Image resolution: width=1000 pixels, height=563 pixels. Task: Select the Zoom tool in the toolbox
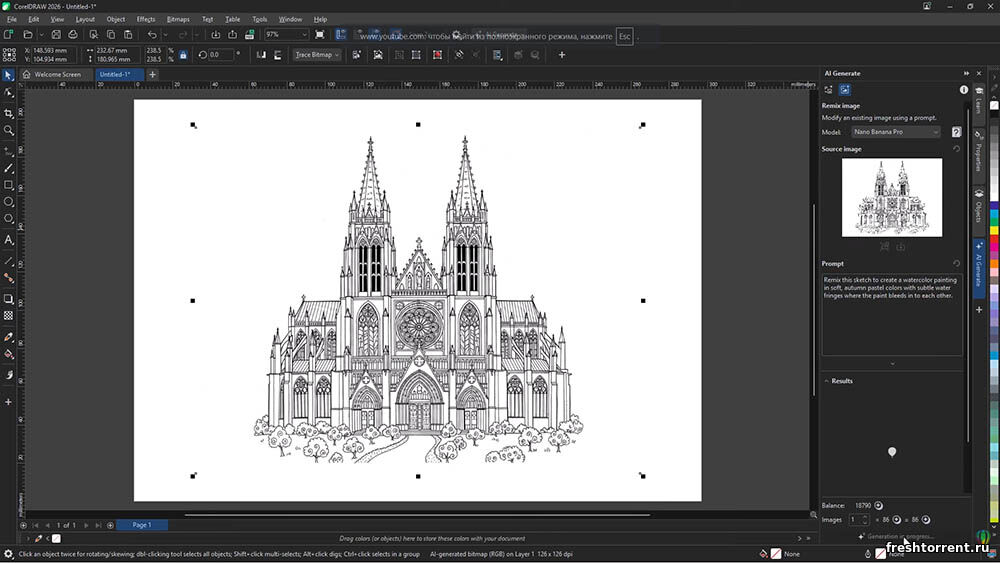pyautogui.click(x=9, y=130)
